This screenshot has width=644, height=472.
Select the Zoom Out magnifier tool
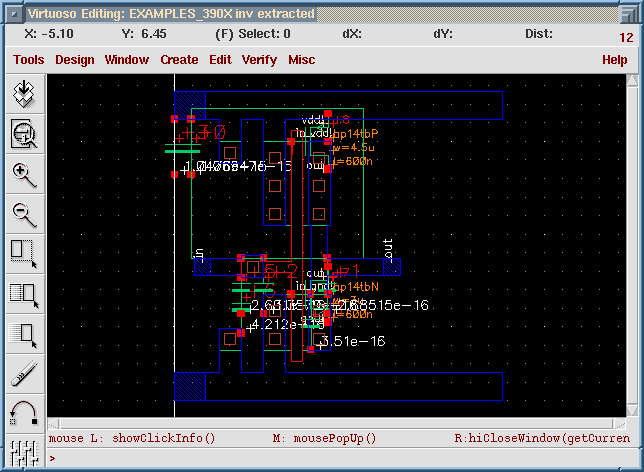click(x=24, y=214)
